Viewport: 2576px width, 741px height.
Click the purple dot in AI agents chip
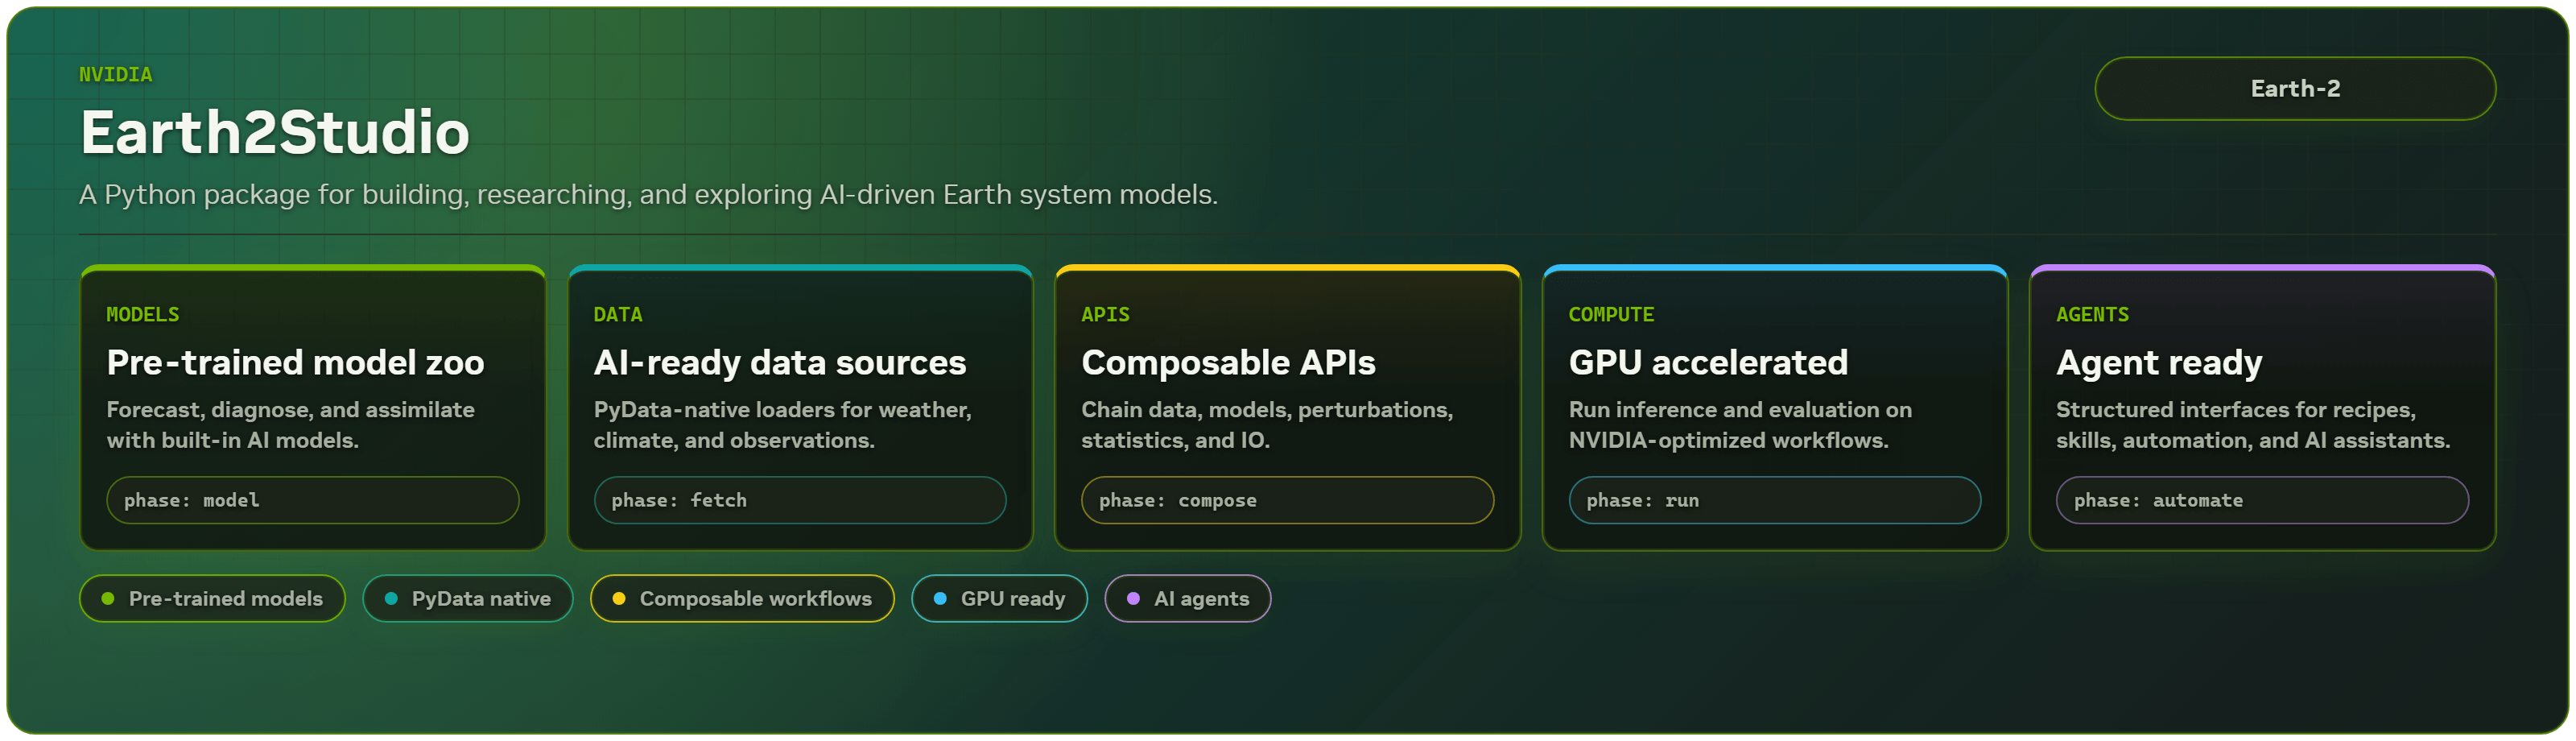(1133, 598)
